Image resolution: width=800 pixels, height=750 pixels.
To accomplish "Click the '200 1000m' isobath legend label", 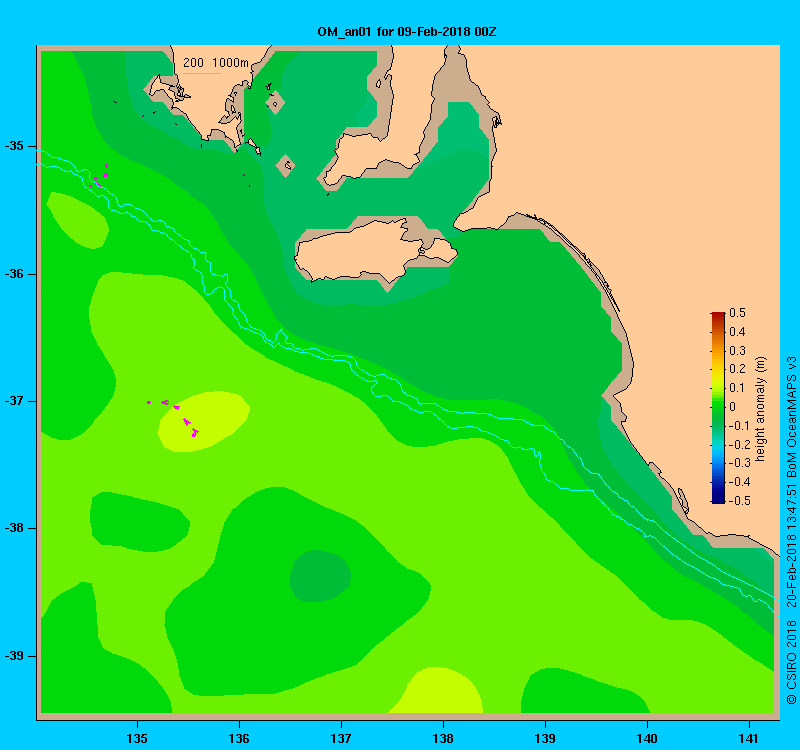I will click(216, 63).
